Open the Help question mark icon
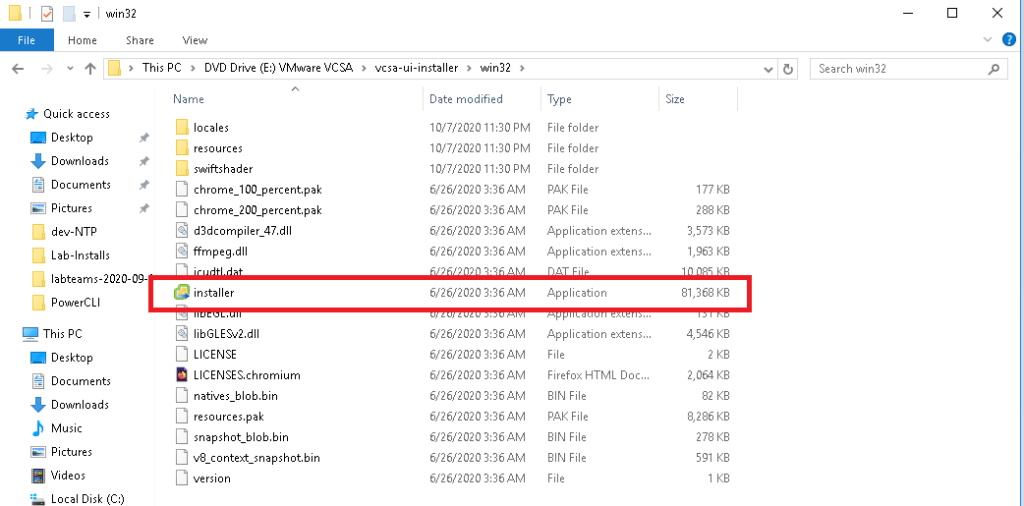The width and height of the screenshot is (1024, 506). (x=1010, y=40)
